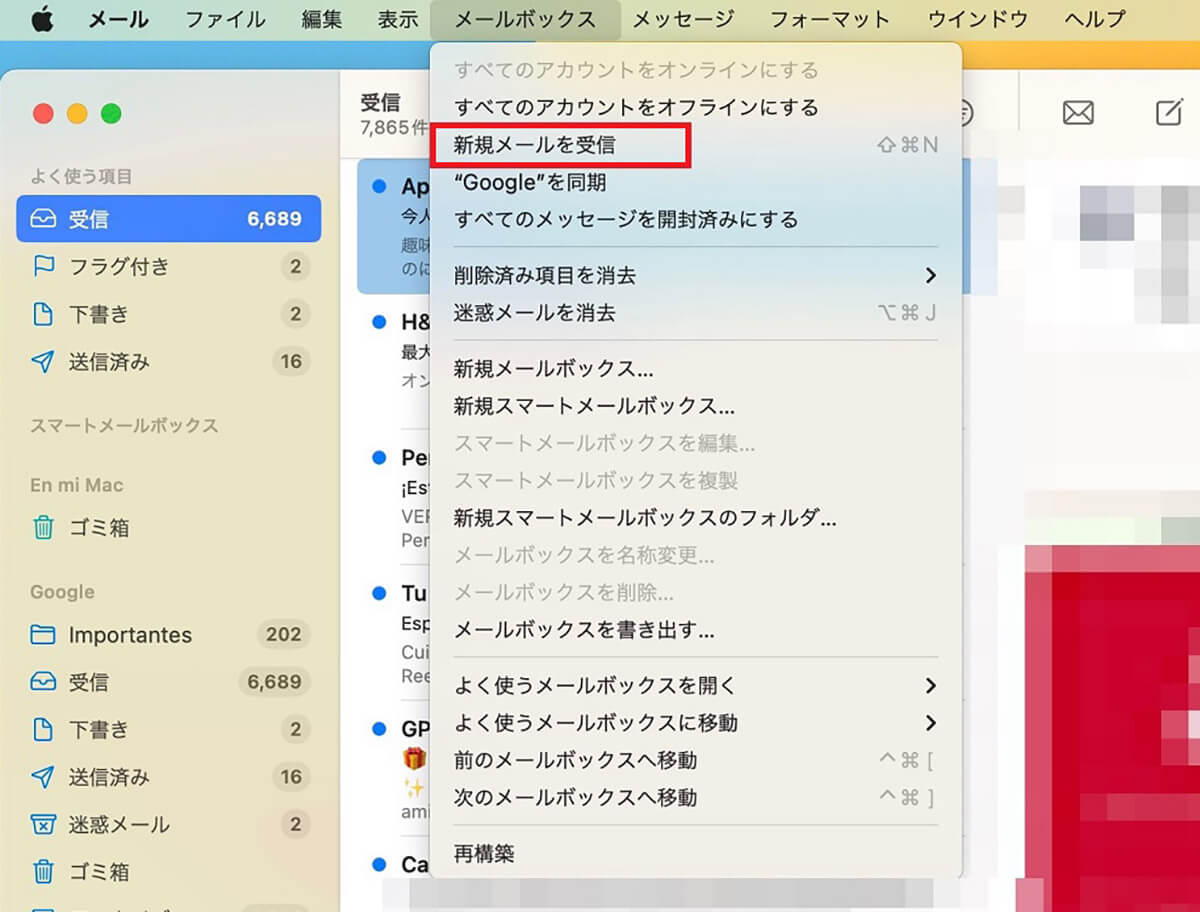
Task: Open the ウインドウ menu
Action: coord(977,19)
